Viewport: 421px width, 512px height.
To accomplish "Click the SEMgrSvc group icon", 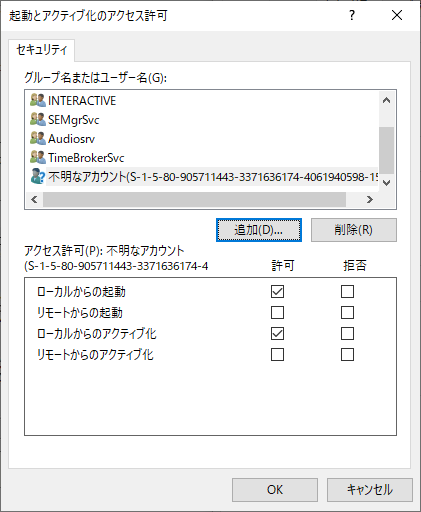I will point(38,119).
